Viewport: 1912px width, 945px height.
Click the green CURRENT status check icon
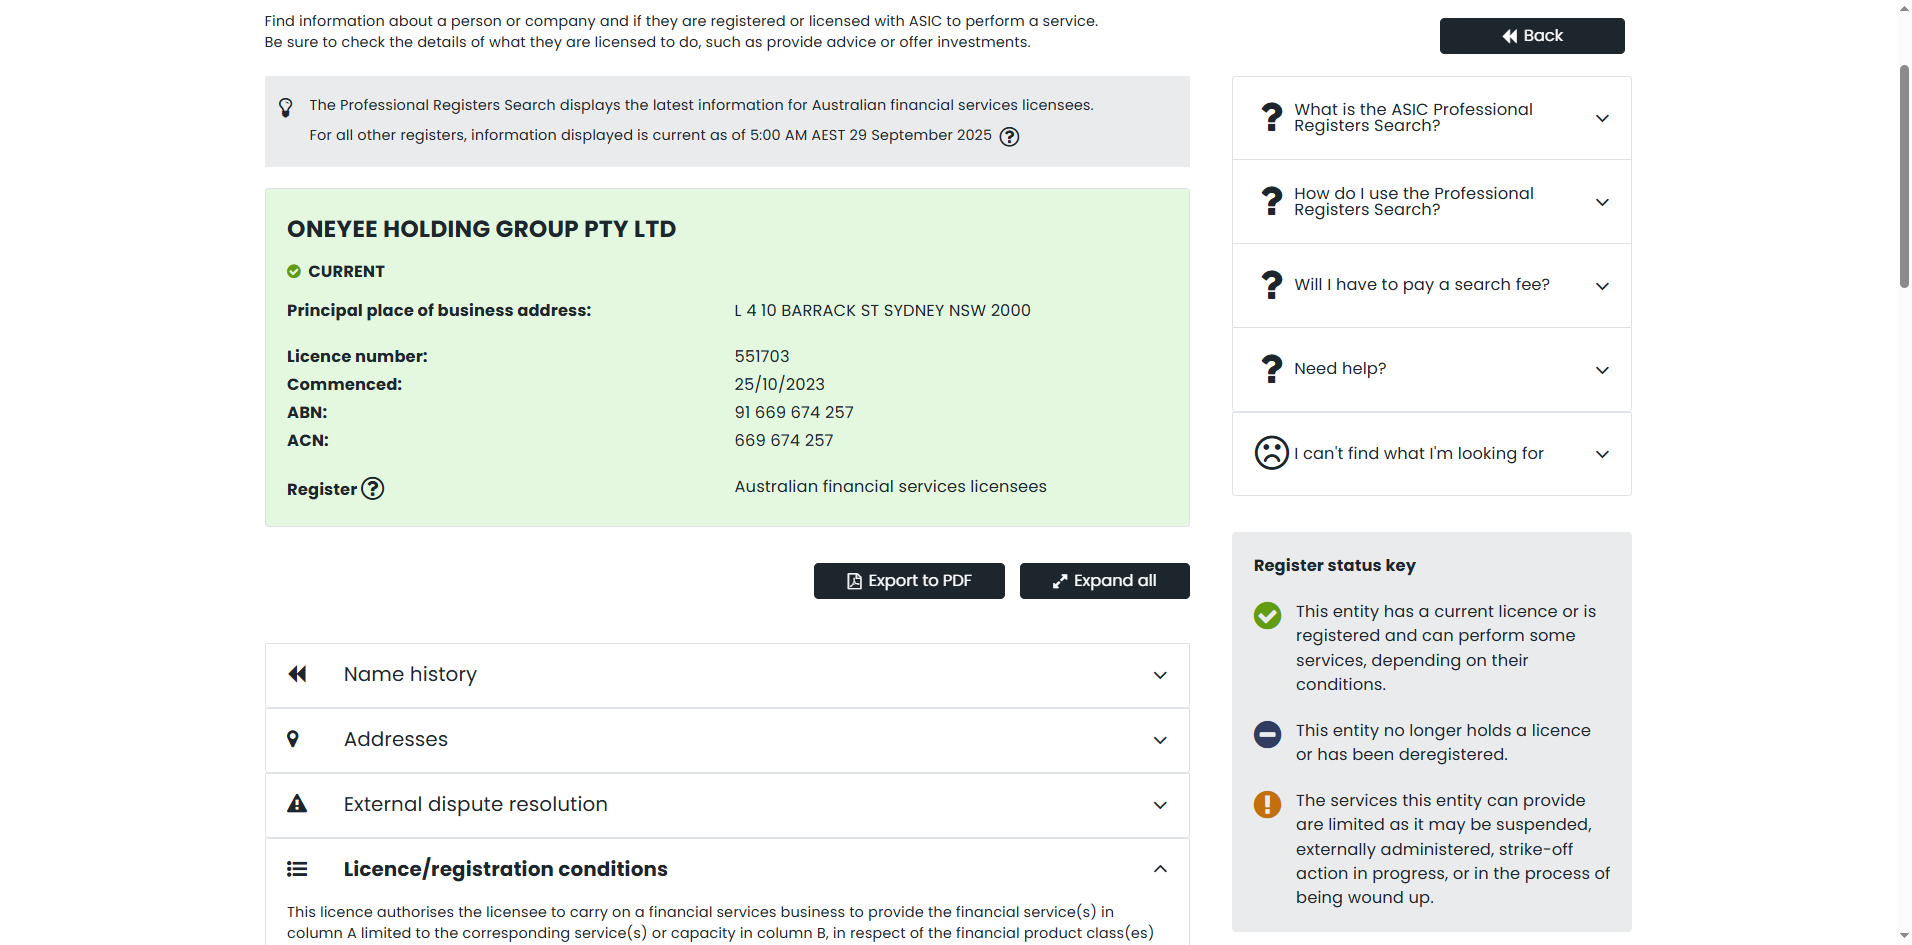click(x=294, y=271)
